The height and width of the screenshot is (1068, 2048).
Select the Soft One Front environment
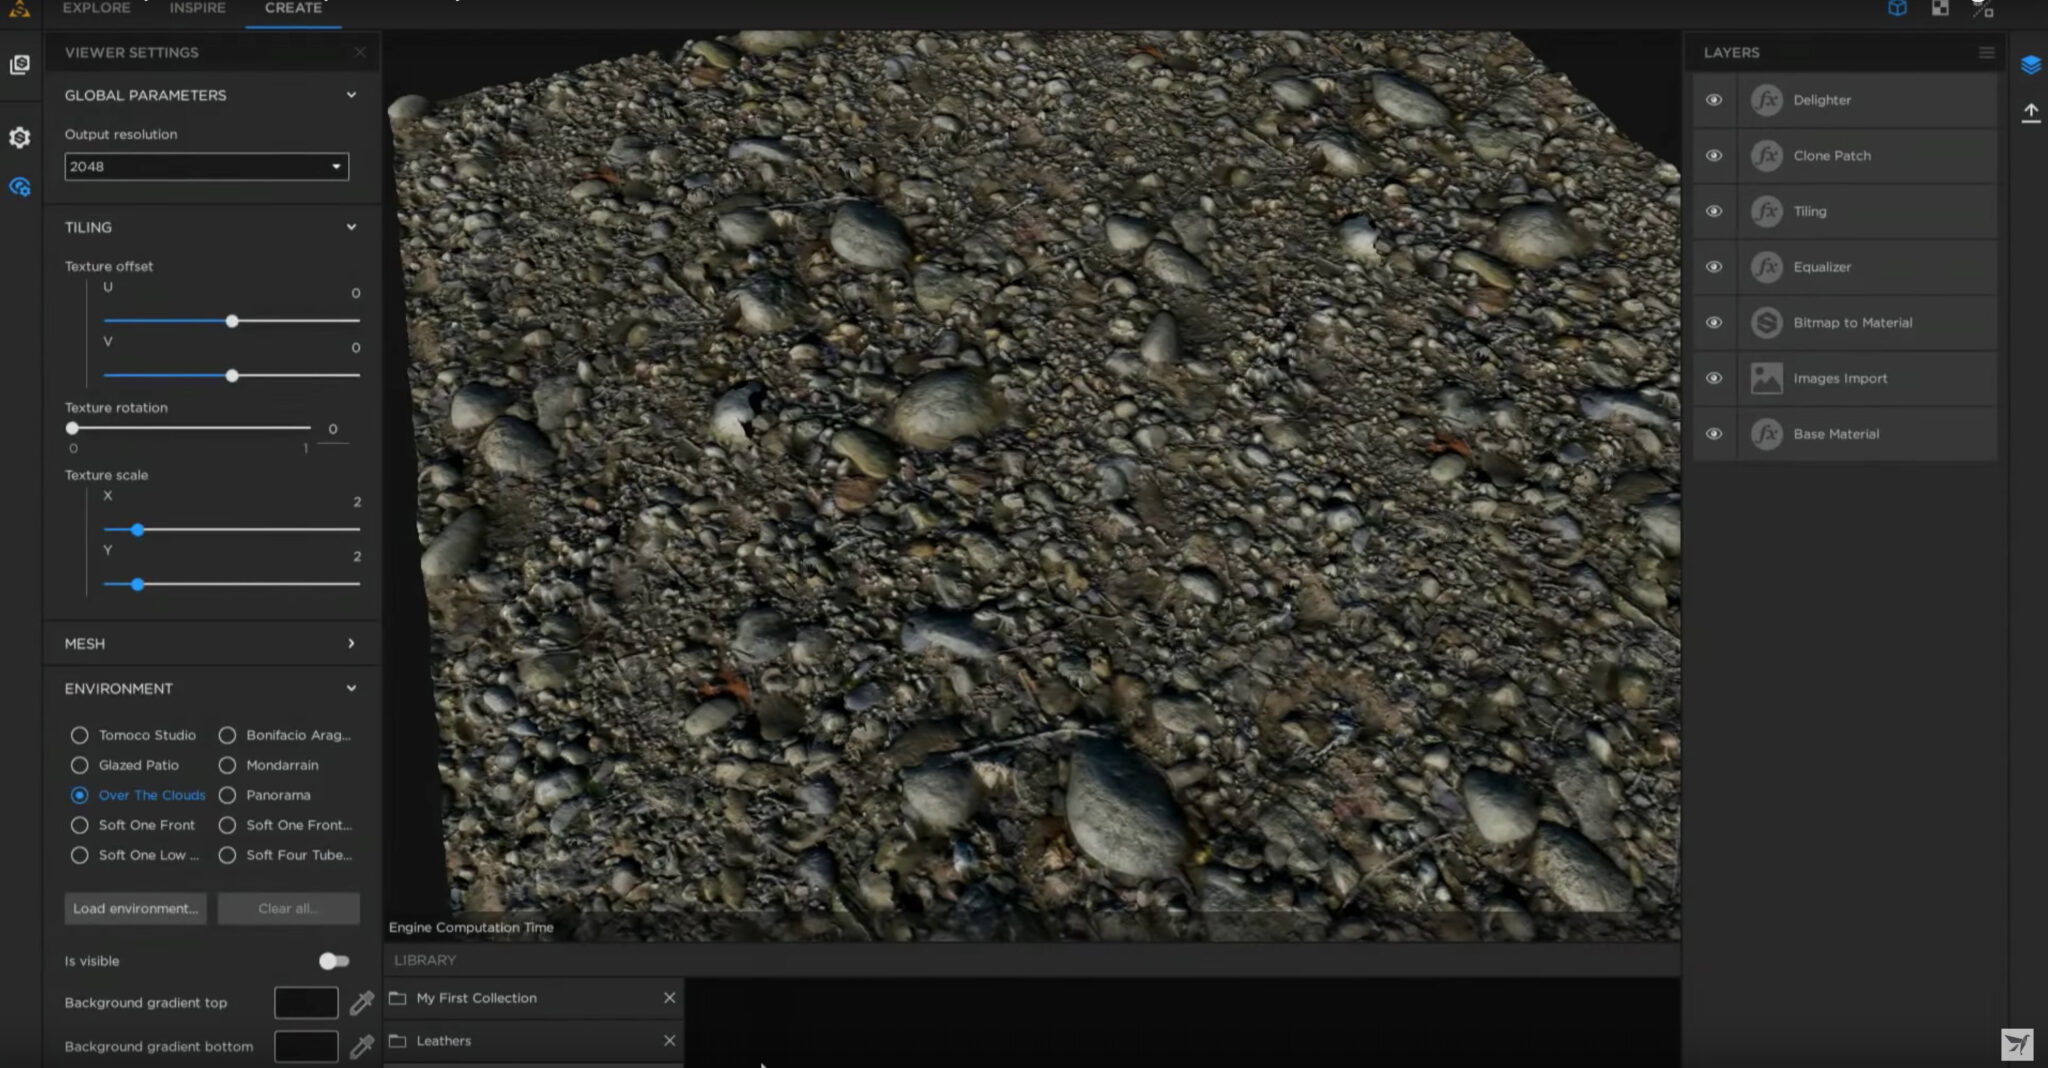point(79,825)
